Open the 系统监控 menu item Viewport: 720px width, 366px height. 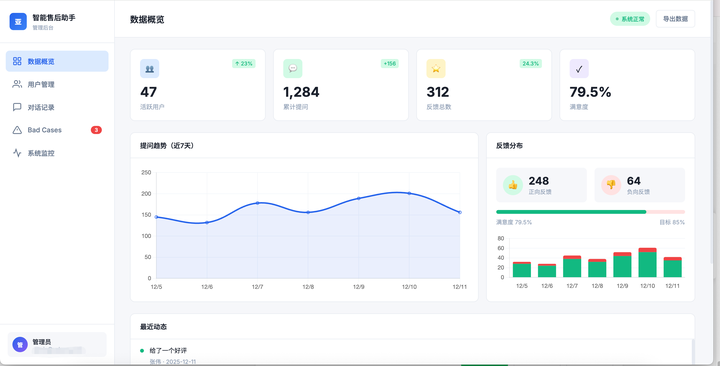point(57,153)
